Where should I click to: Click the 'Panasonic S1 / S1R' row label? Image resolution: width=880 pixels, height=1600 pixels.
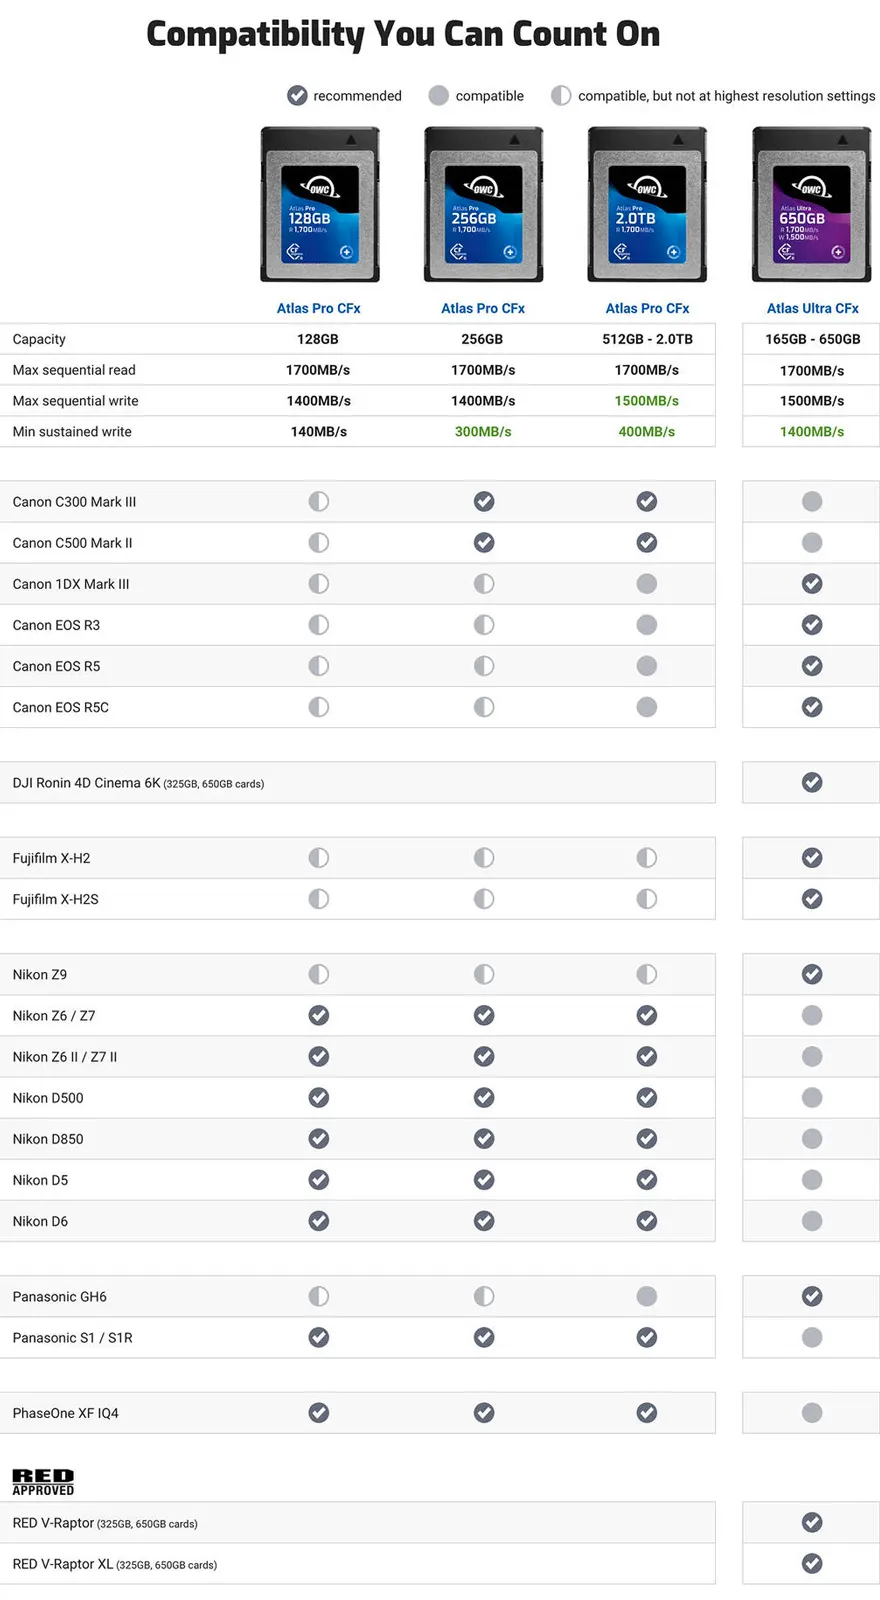pos(72,1338)
